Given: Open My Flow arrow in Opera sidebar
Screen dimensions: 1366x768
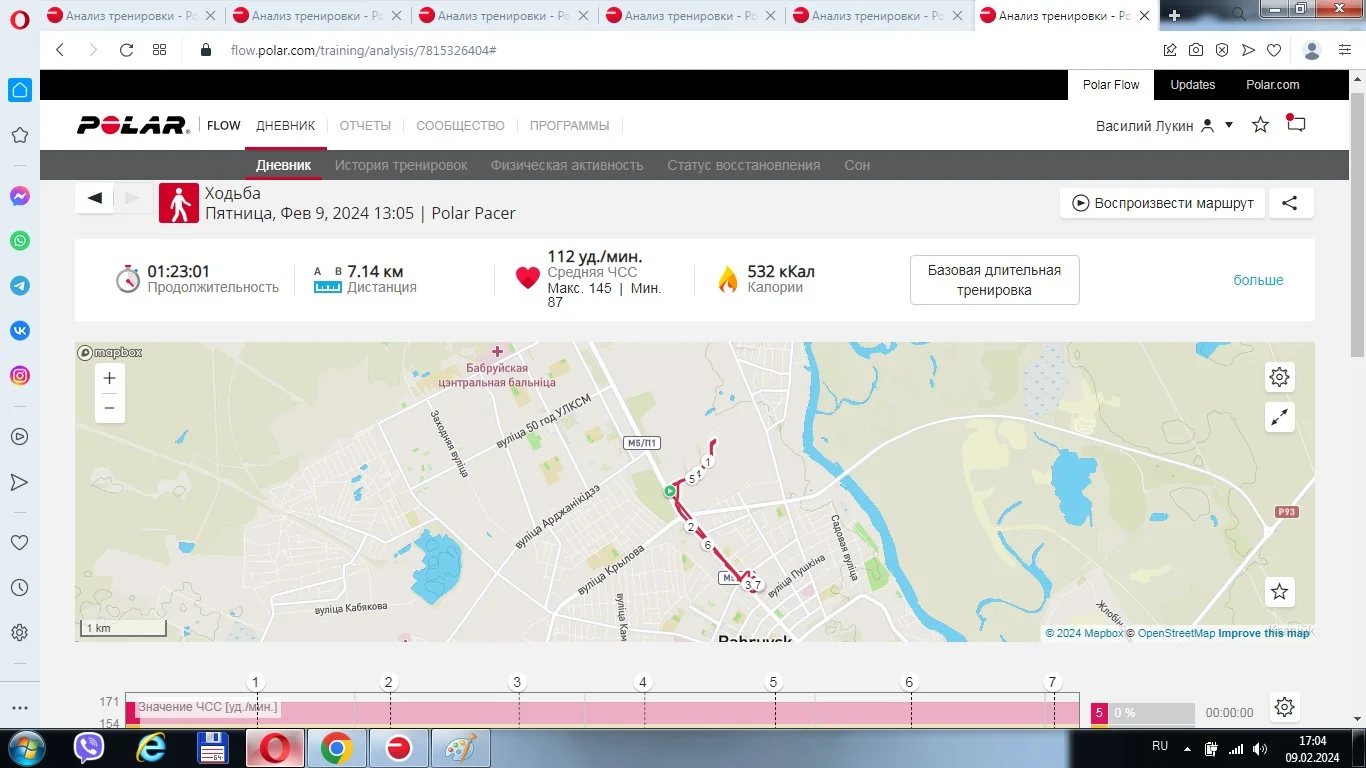Looking at the screenshot, I should pos(20,482).
